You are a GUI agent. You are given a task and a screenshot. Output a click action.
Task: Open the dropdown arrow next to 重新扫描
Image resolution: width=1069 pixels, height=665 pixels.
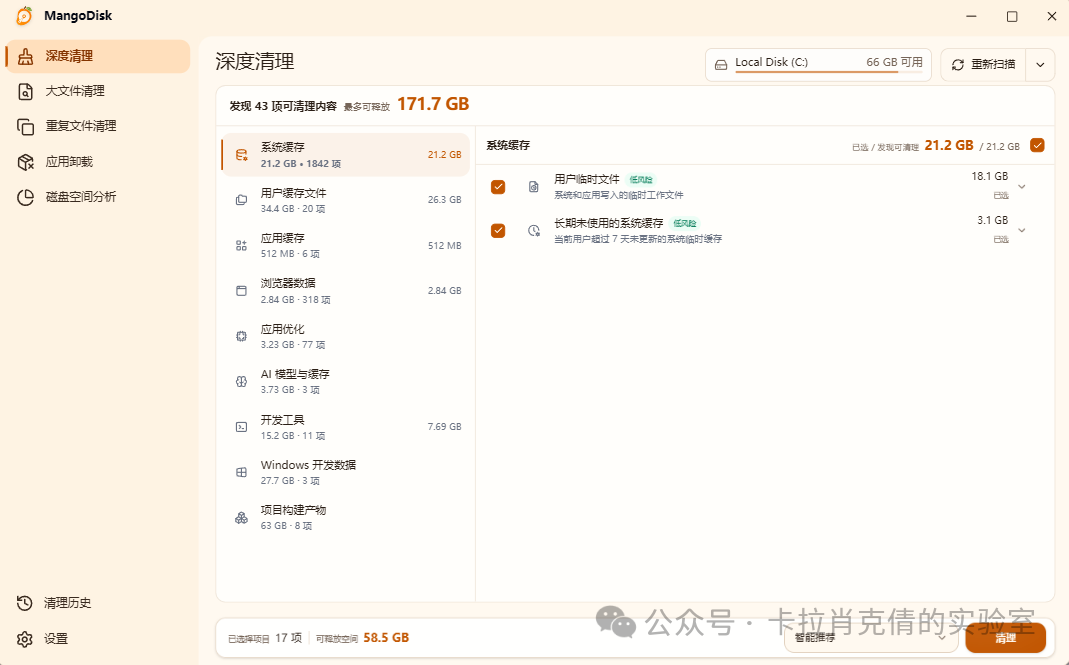[1040, 65]
